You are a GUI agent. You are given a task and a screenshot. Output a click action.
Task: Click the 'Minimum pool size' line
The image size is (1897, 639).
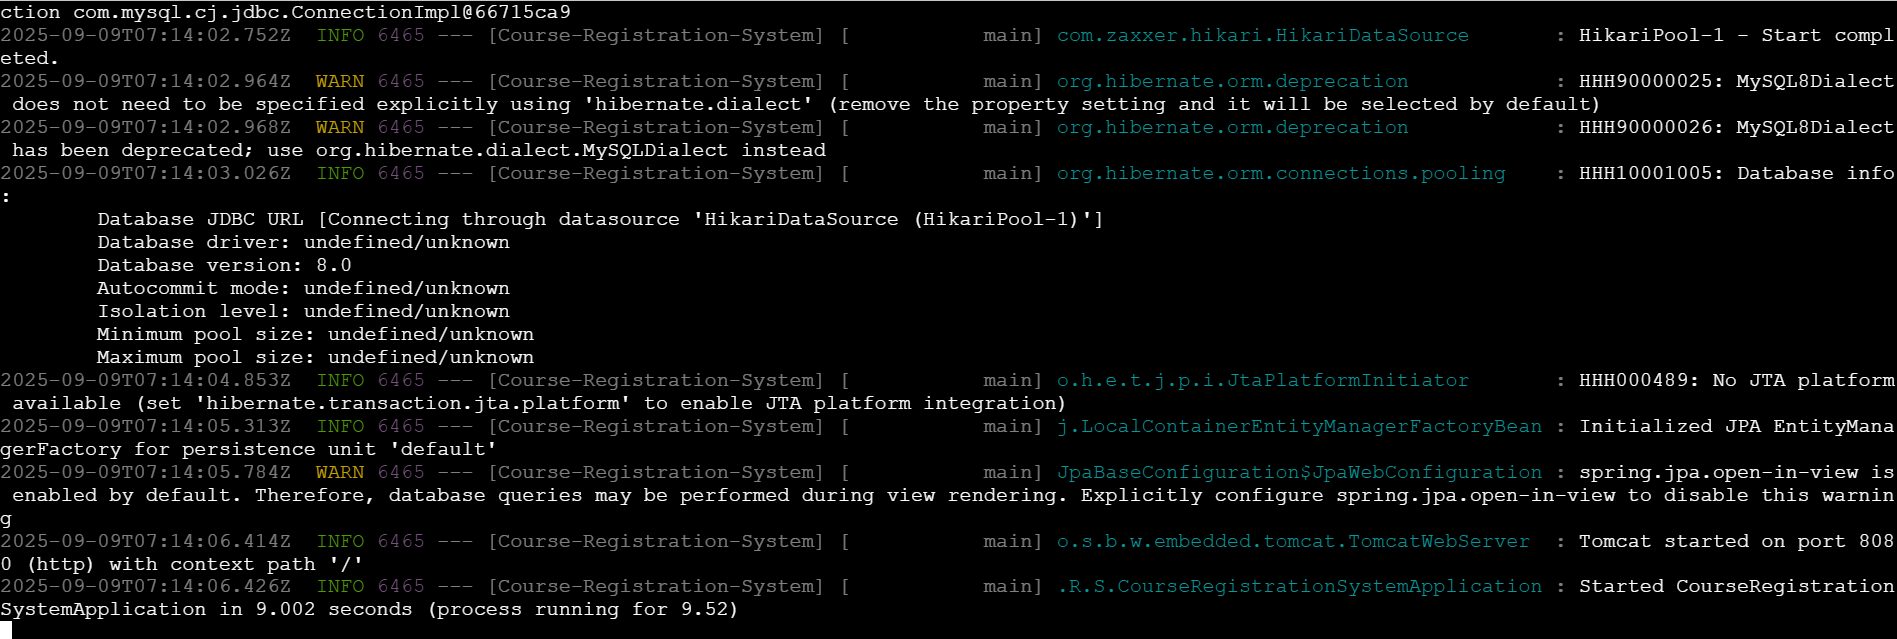(315, 334)
